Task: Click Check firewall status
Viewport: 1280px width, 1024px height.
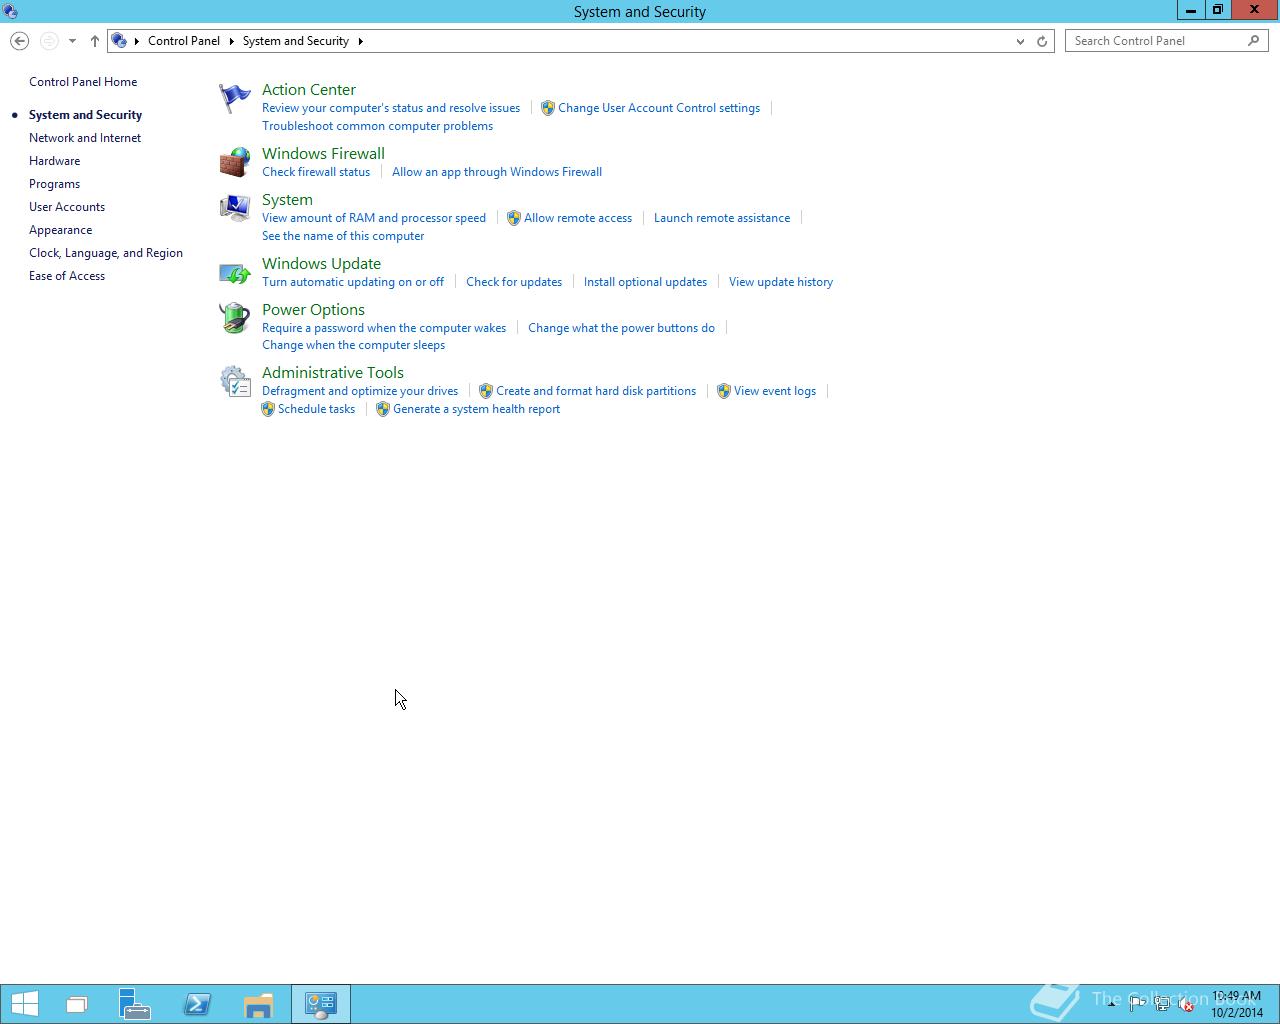Action: [x=316, y=172]
